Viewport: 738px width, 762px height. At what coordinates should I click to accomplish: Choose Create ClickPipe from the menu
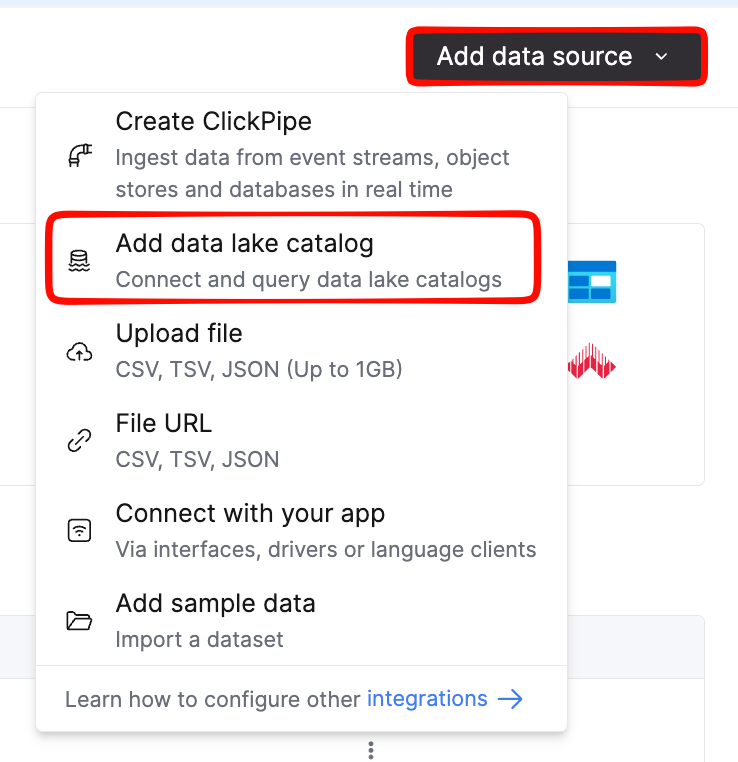point(301,154)
